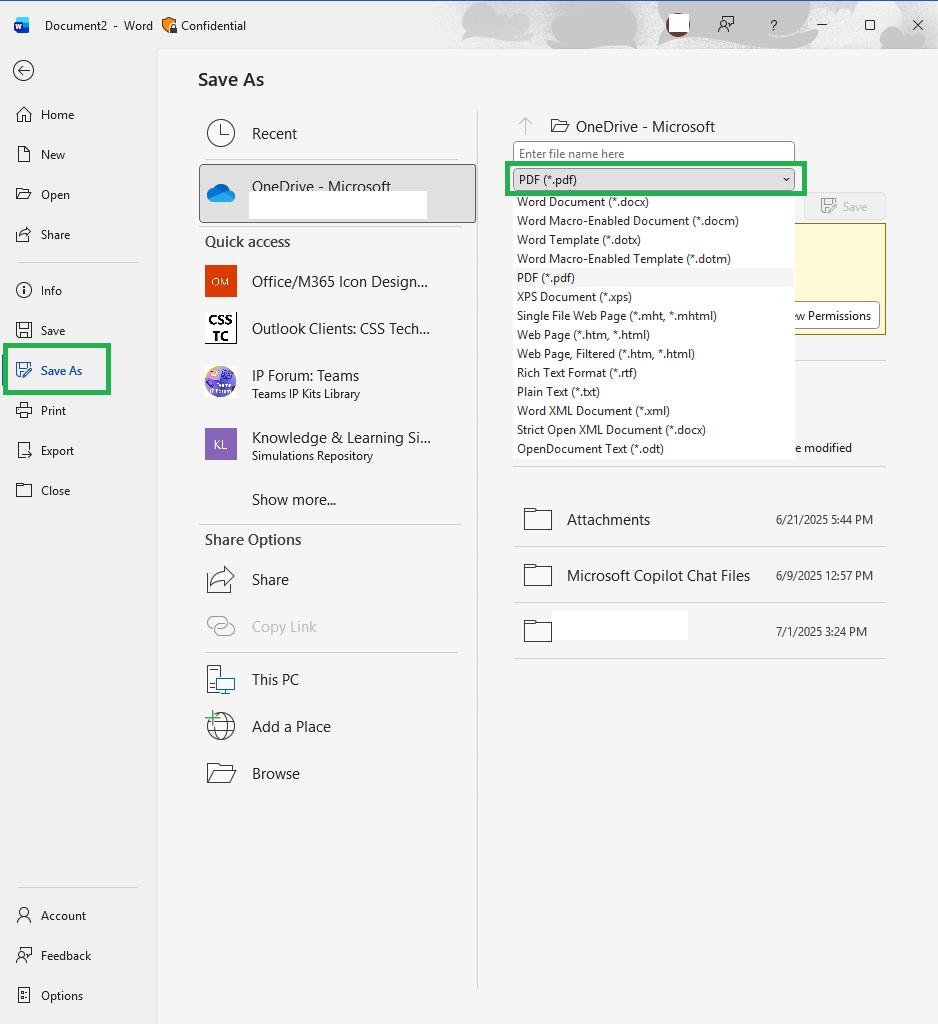Screen dimensions: 938x1024
Task: Select OpenDocument Text (*.odt) format
Action: 654,448
